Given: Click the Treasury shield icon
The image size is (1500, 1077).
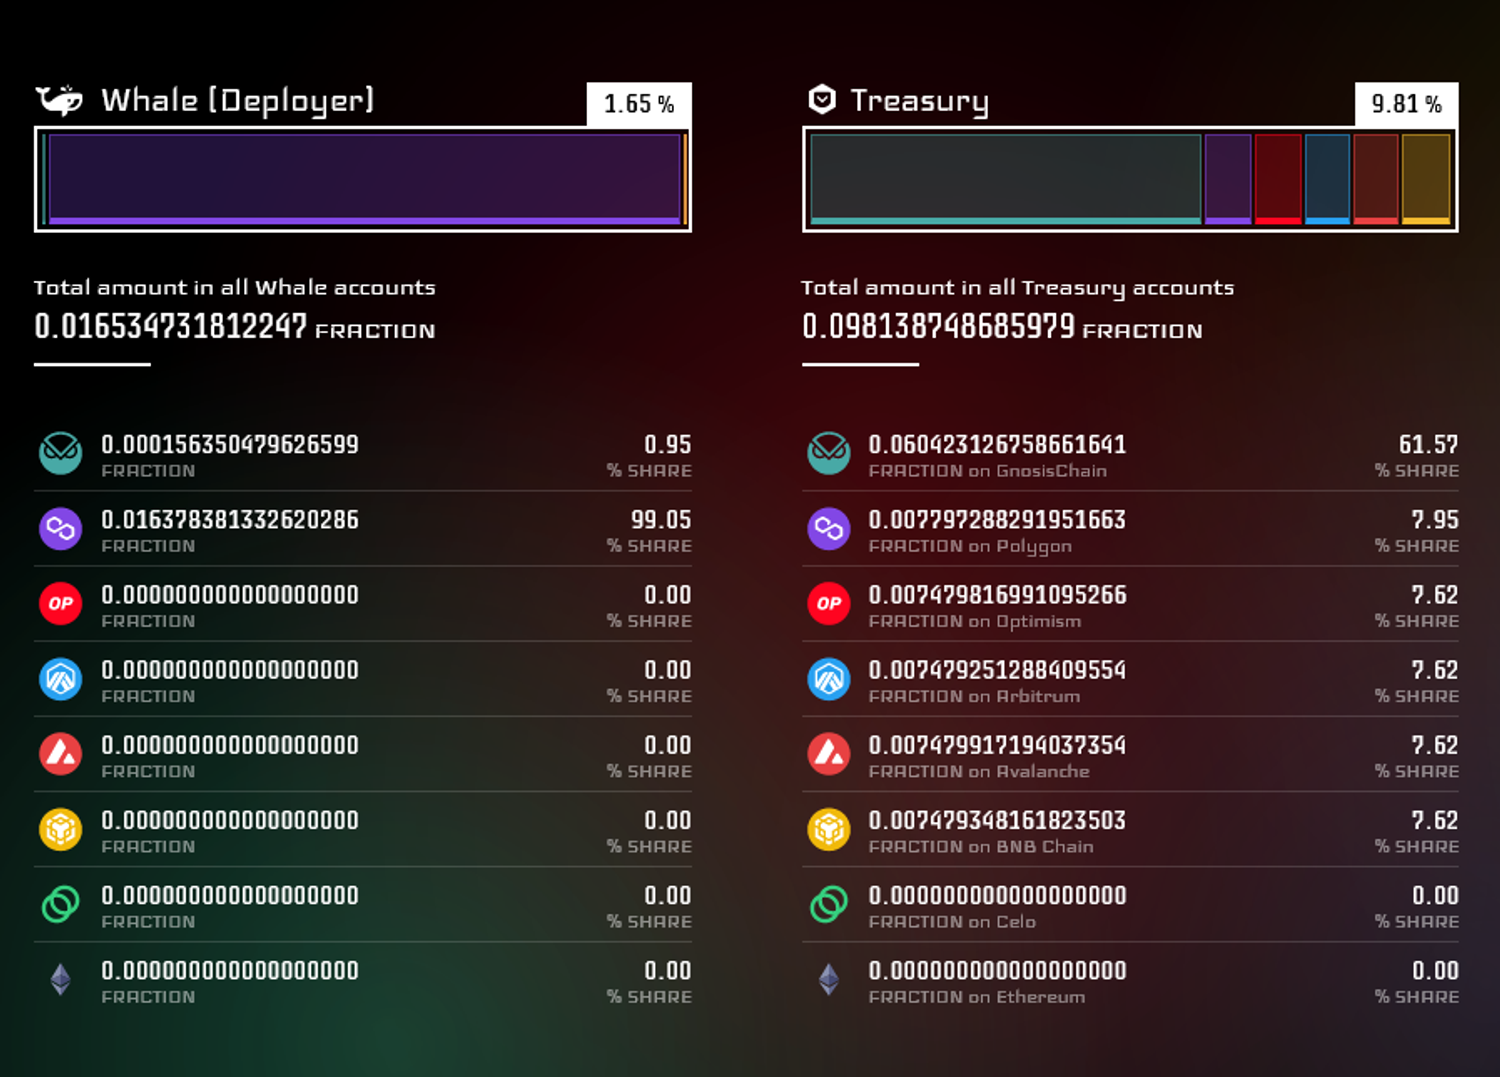Looking at the screenshot, I should pyautogui.click(x=822, y=100).
